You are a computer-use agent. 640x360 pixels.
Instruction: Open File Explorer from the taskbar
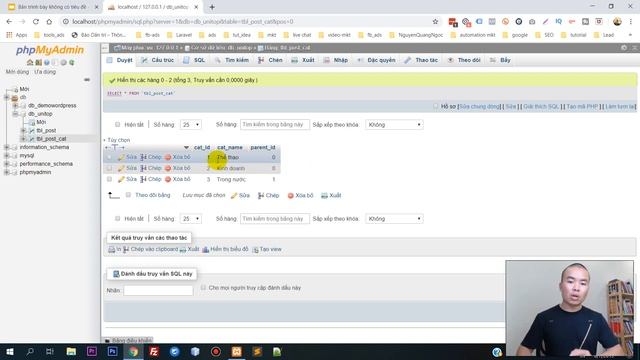71,351
